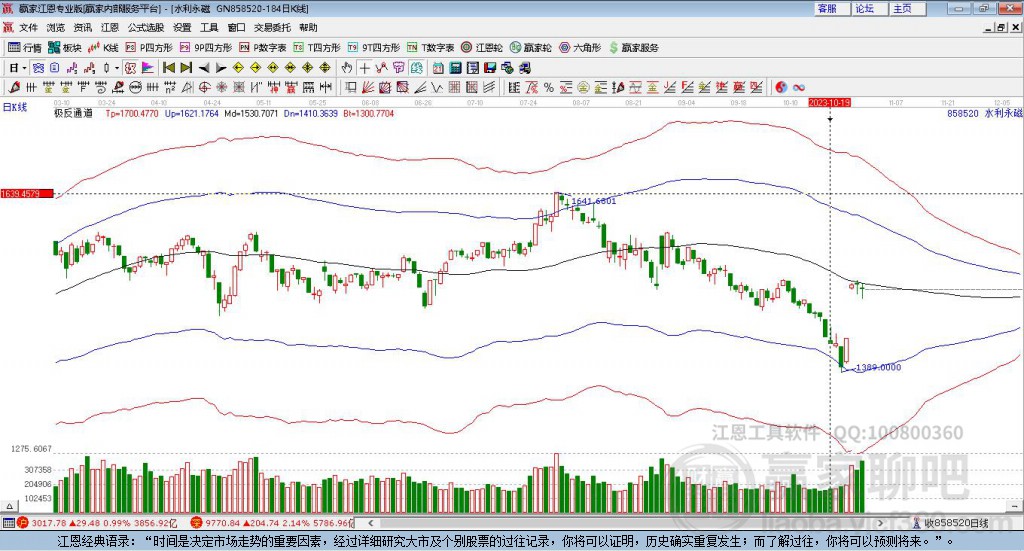Viewport: 1024px width, 551px height.
Task: Click the blue infinity symbol icon
Action: [x=799, y=87]
